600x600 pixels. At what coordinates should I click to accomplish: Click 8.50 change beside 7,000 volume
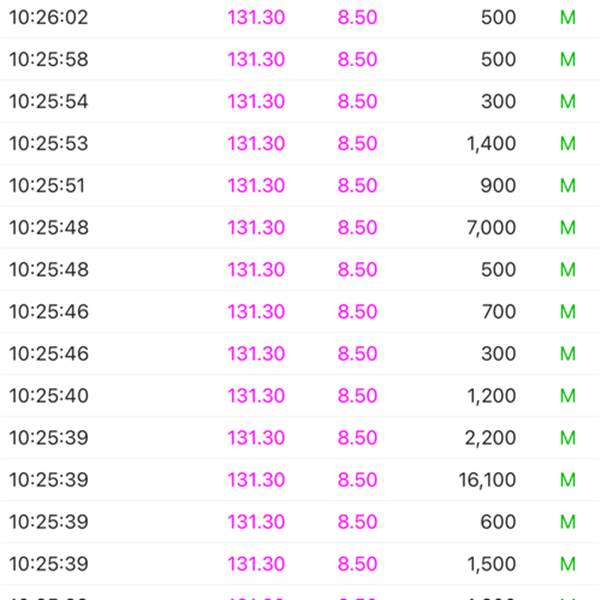(x=357, y=228)
